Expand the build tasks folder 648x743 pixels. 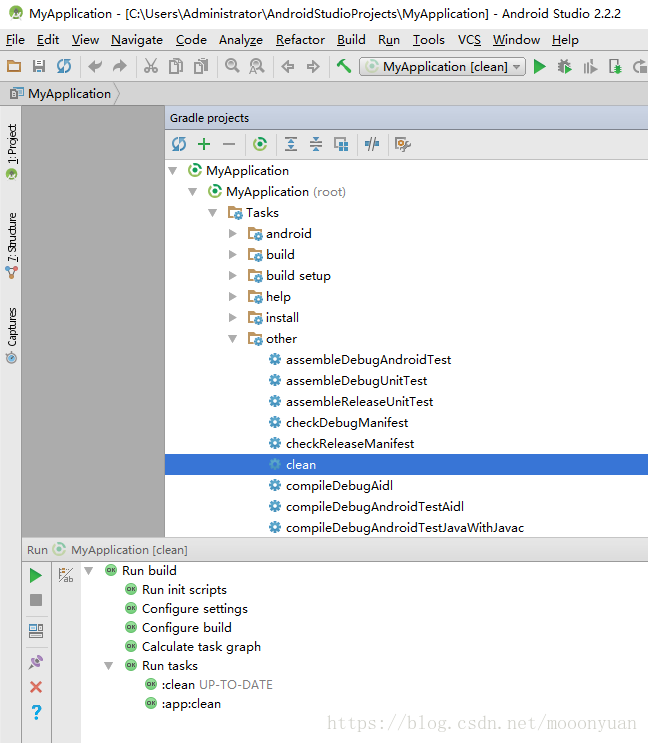coord(233,254)
